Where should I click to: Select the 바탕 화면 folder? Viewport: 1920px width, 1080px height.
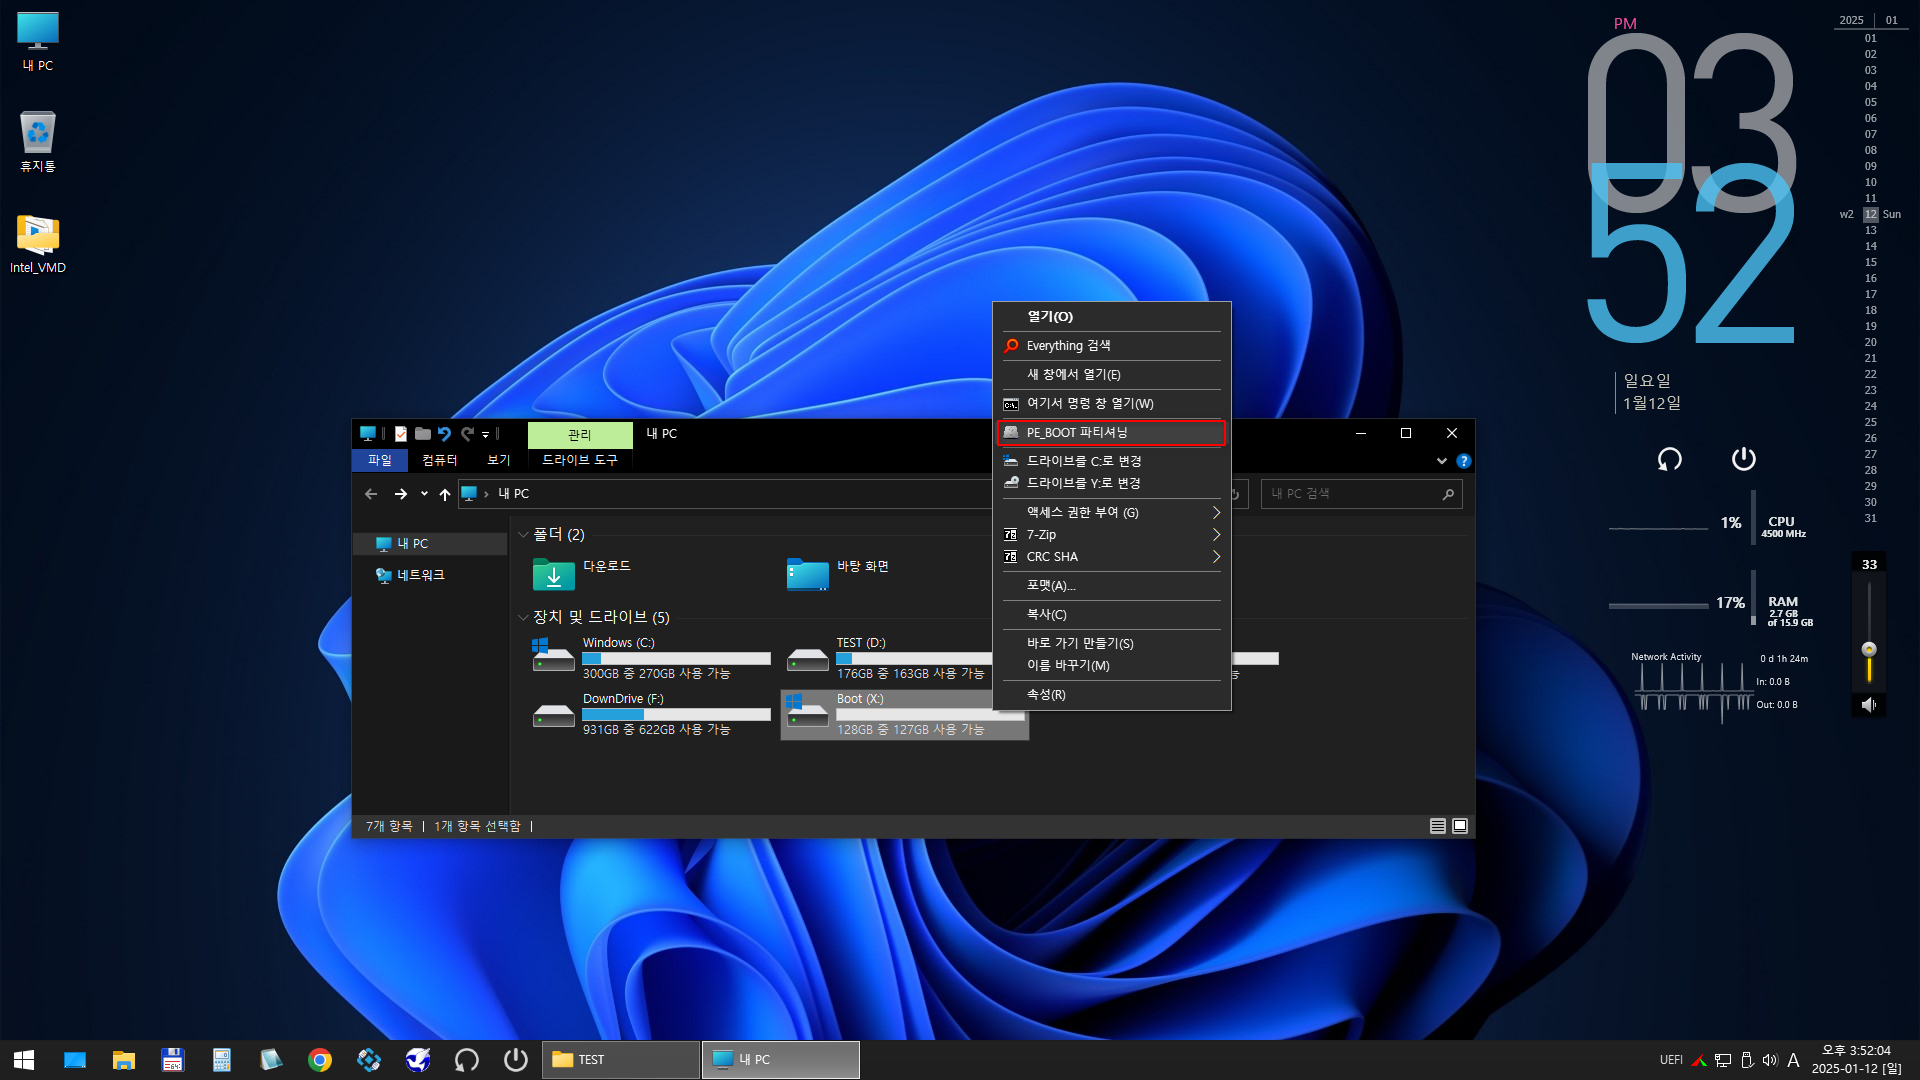click(x=840, y=574)
